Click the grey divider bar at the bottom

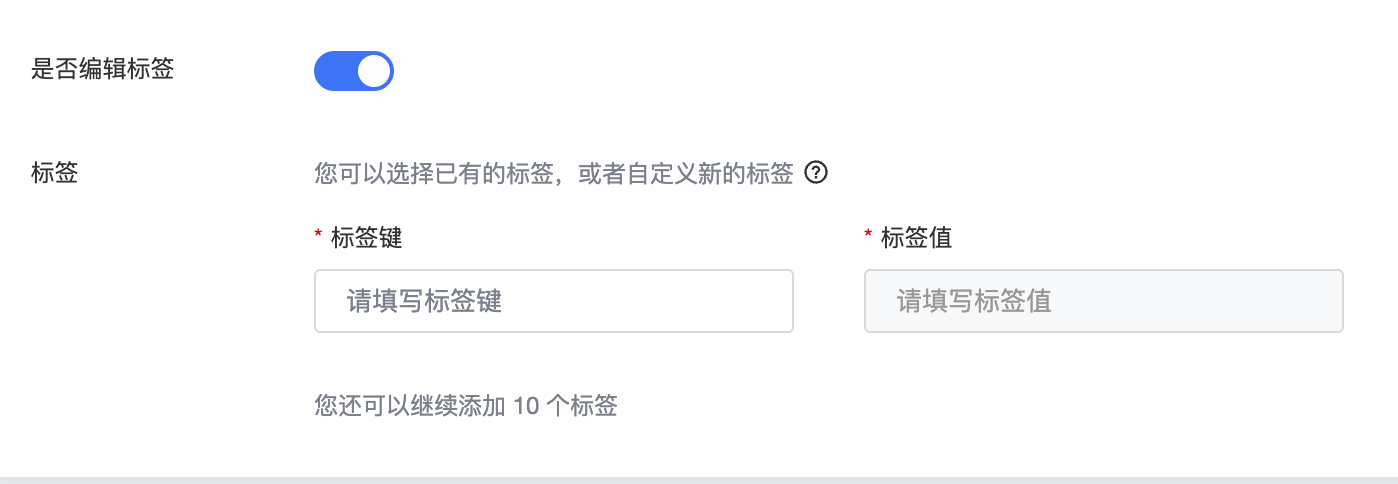699,479
